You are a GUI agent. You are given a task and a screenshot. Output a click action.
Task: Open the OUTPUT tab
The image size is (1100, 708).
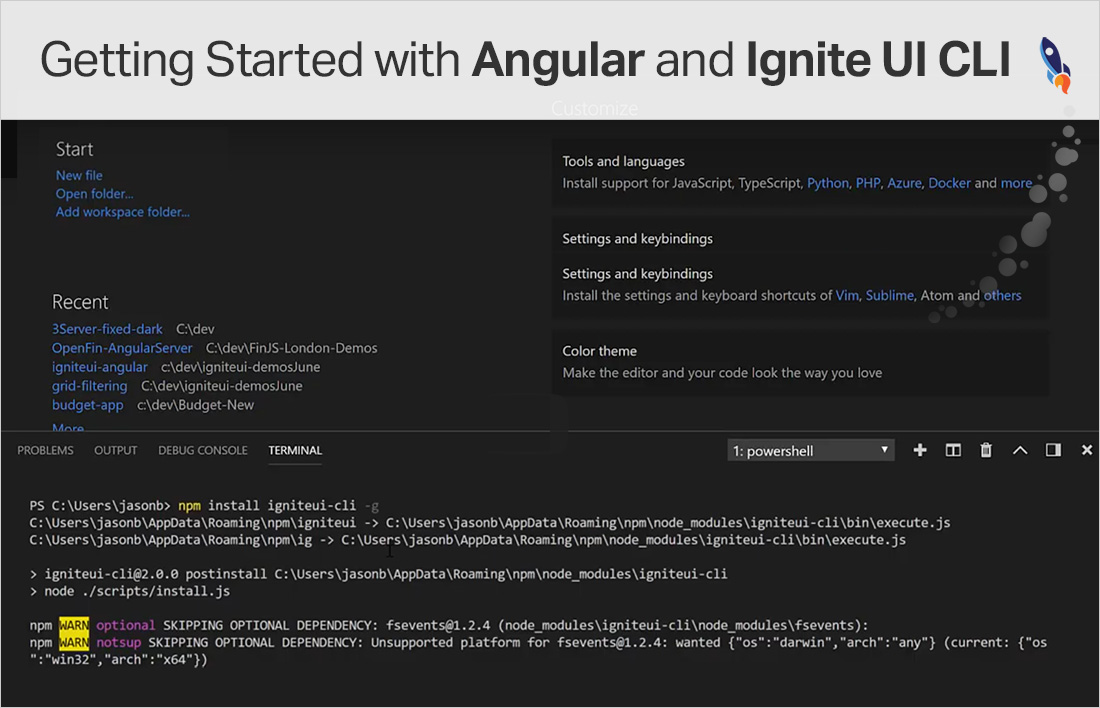tap(116, 451)
